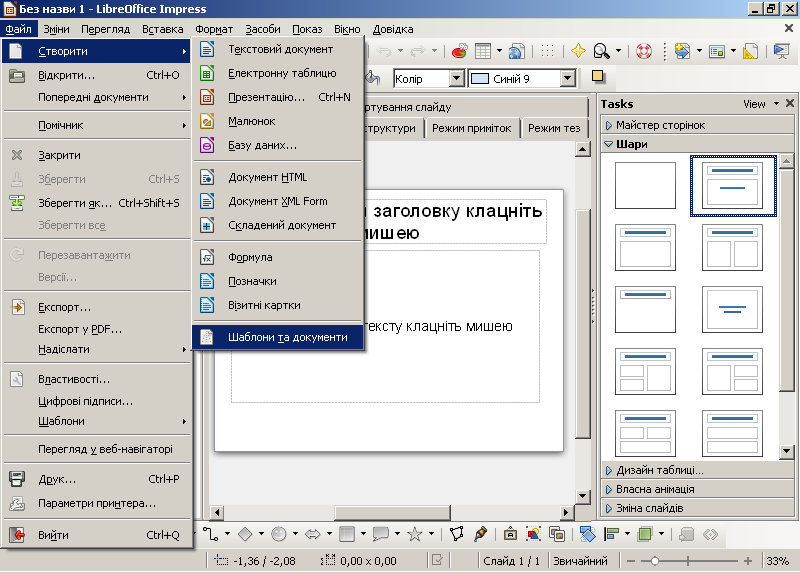Click the shadow toggle square icon
The height and width of the screenshot is (574, 800).
pos(597,77)
